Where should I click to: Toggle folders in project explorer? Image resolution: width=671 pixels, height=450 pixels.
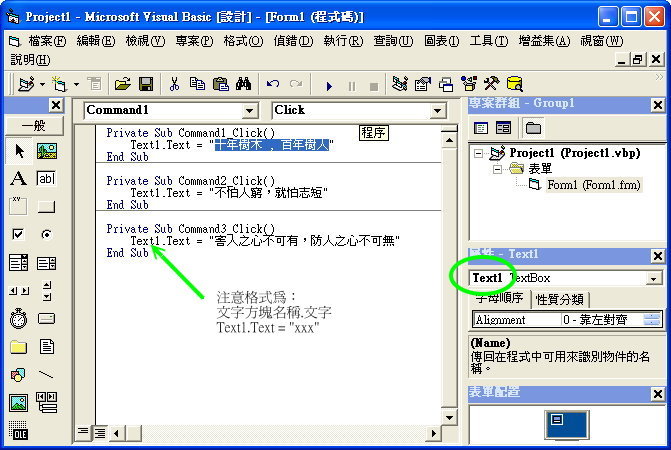pyautogui.click(x=533, y=128)
